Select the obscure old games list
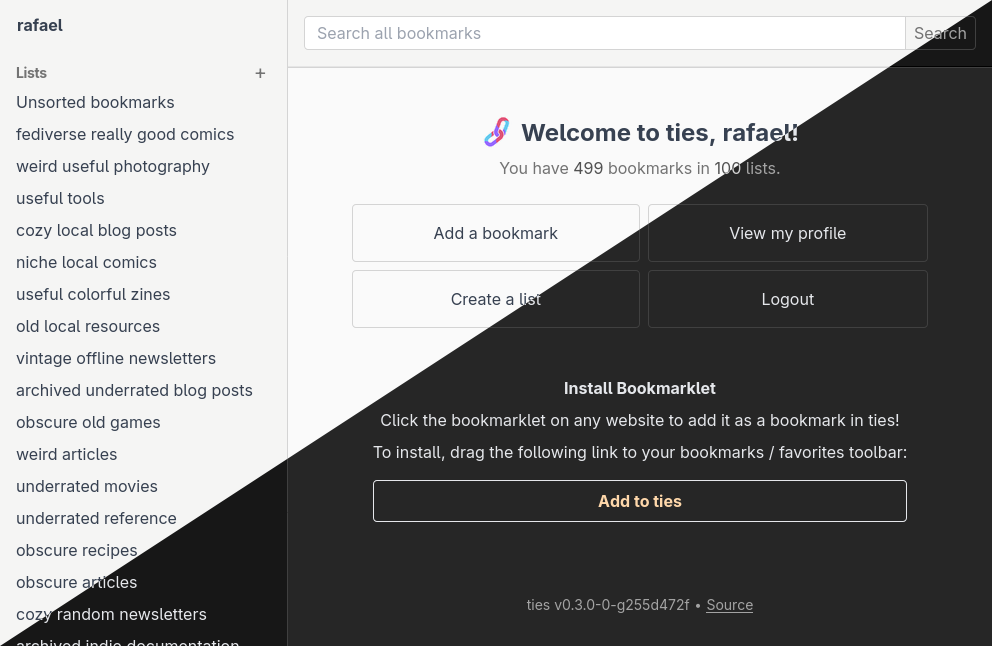 [88, 422]
